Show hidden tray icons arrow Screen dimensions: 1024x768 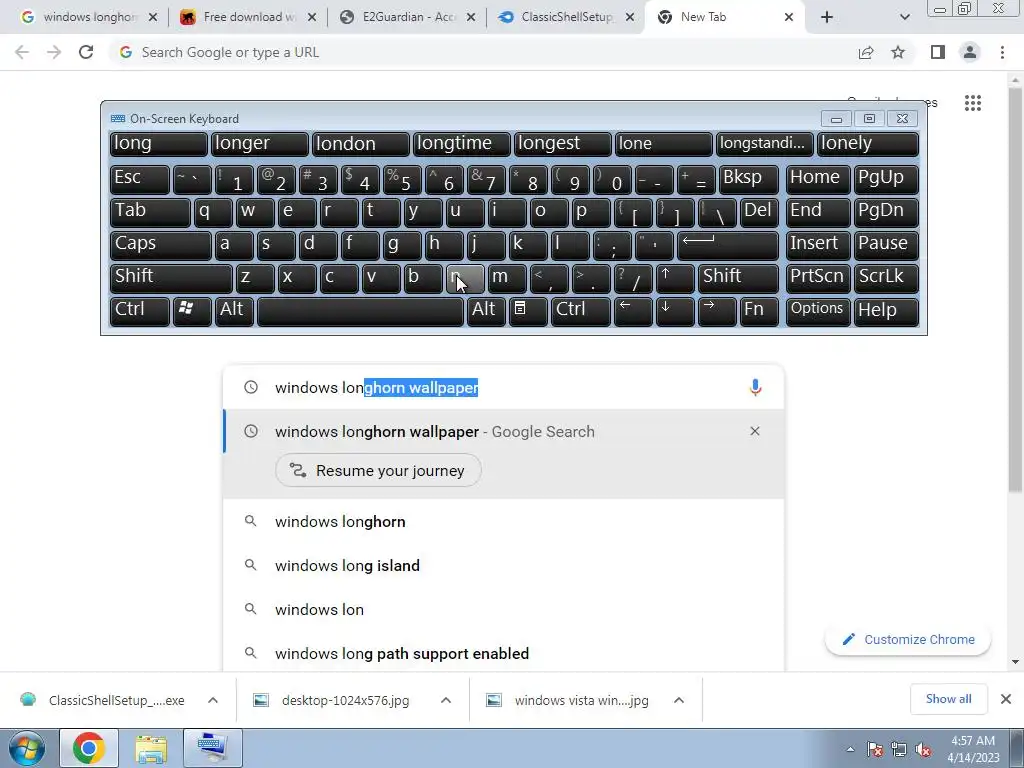(x=850, y=749)
